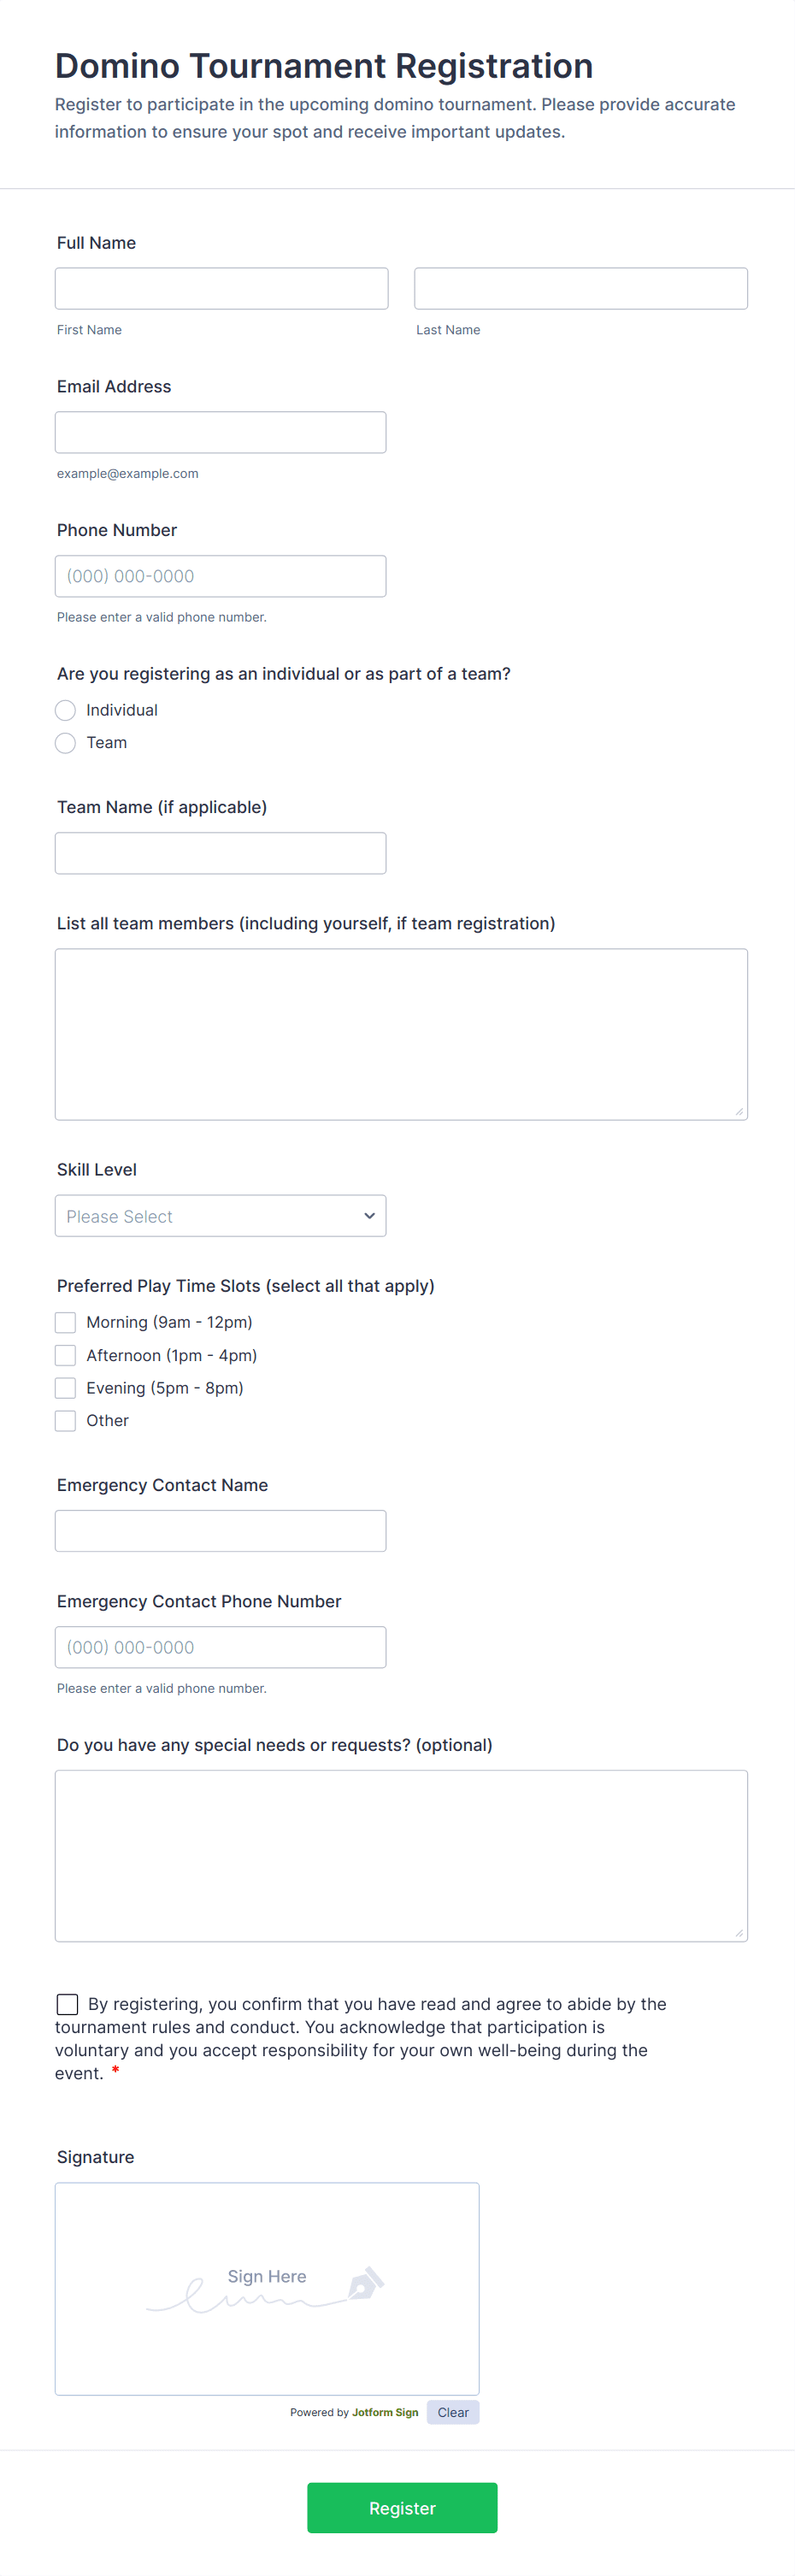This screenshot has height=2576, width=795.
Task: Select the Individual registration radio button
Action: pyautogui.click(x=65, y=710)
